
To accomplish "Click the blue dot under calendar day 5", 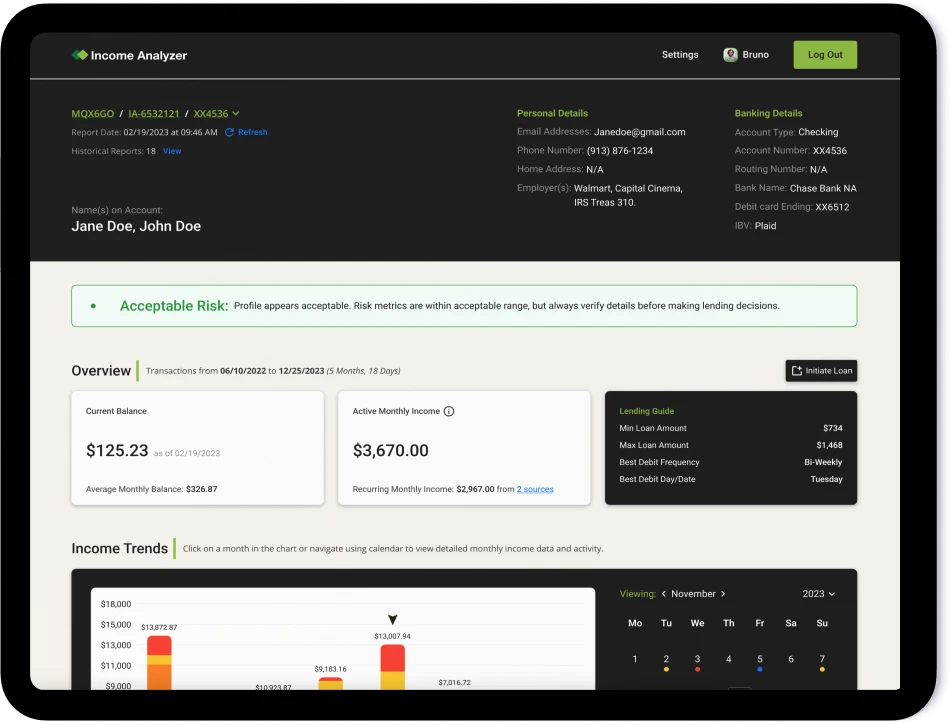I will click(760, 668).
